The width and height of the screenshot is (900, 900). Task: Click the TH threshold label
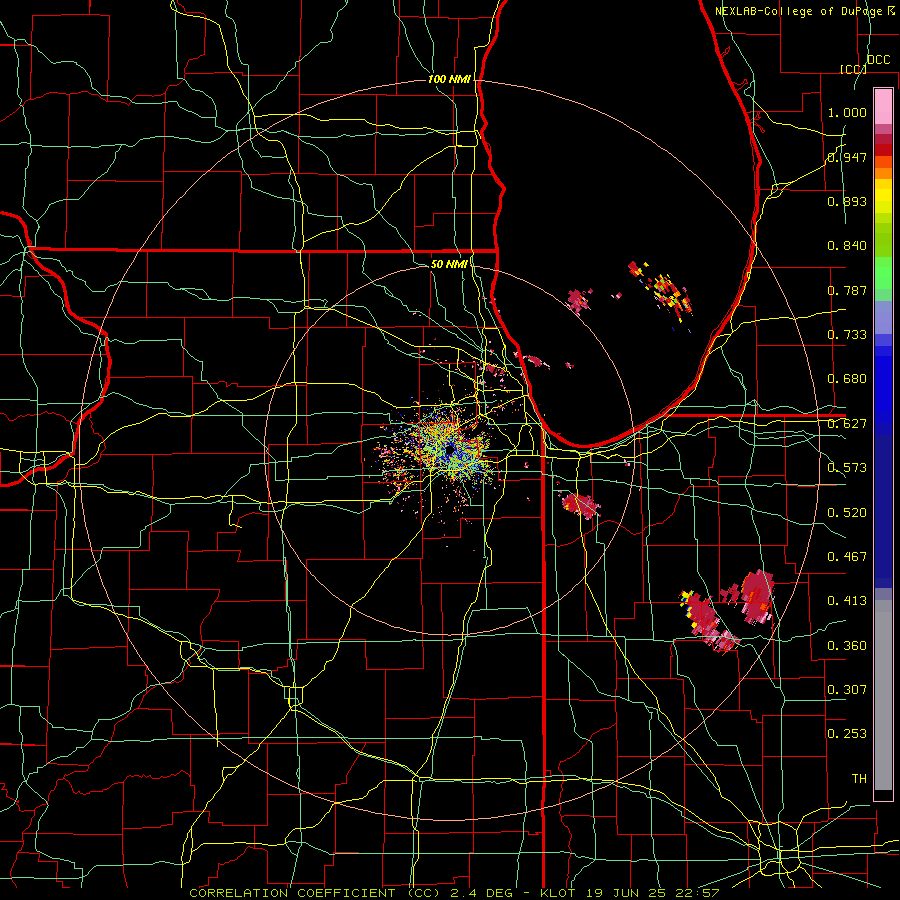point(859,779)
